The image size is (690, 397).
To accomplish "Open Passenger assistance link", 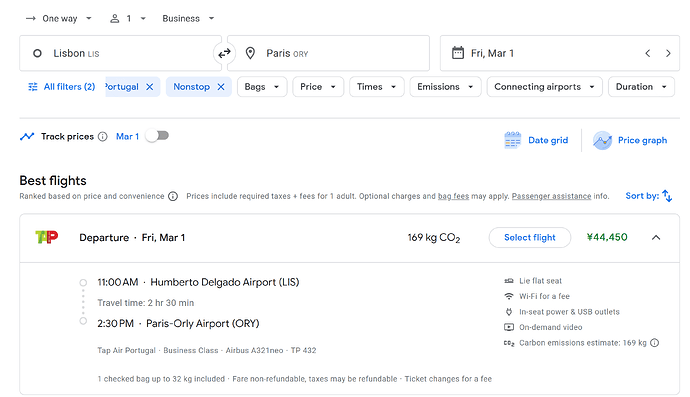I will coord(551,196).
